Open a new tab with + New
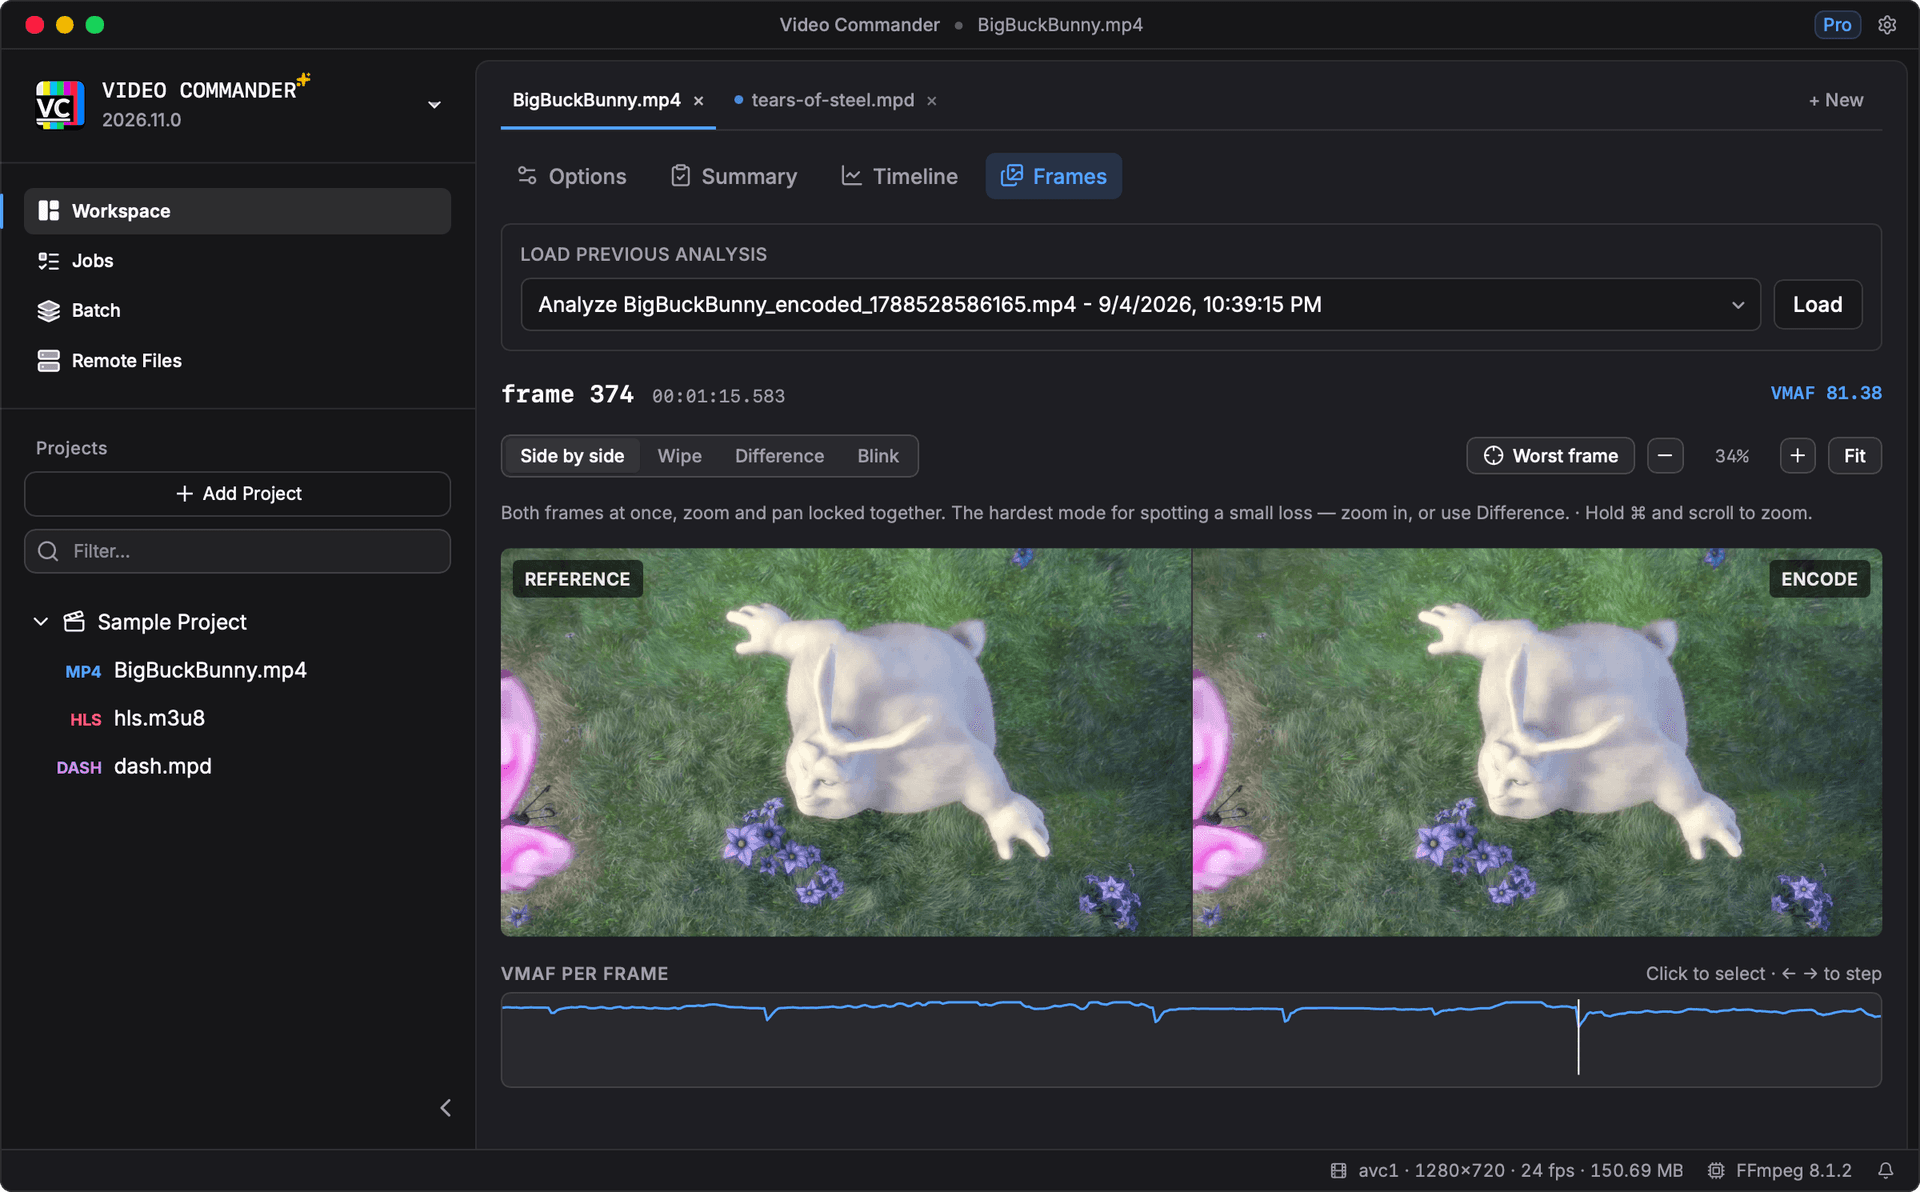 [x=1836, y=101]
